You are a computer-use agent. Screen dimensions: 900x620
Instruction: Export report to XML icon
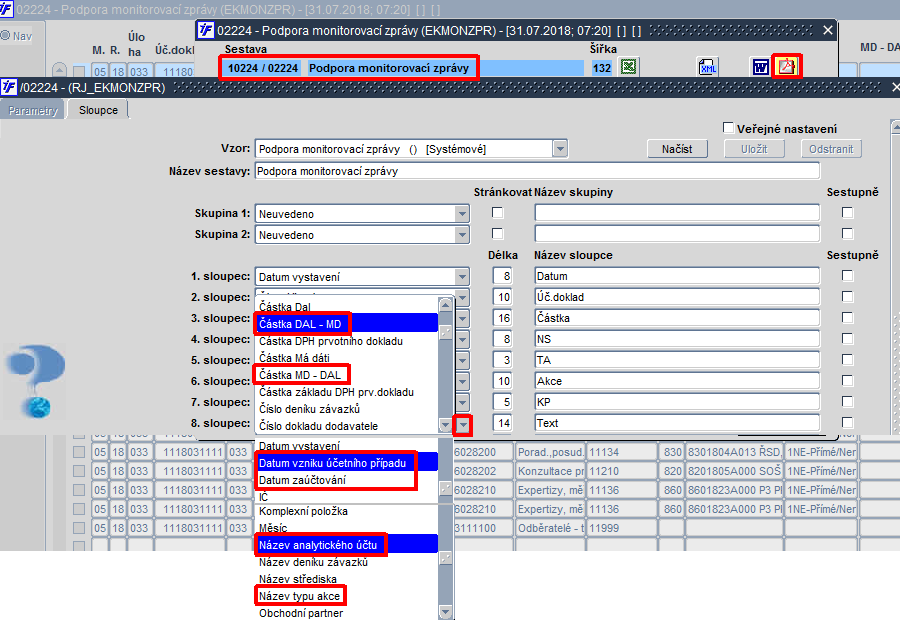tap(708, 68)
